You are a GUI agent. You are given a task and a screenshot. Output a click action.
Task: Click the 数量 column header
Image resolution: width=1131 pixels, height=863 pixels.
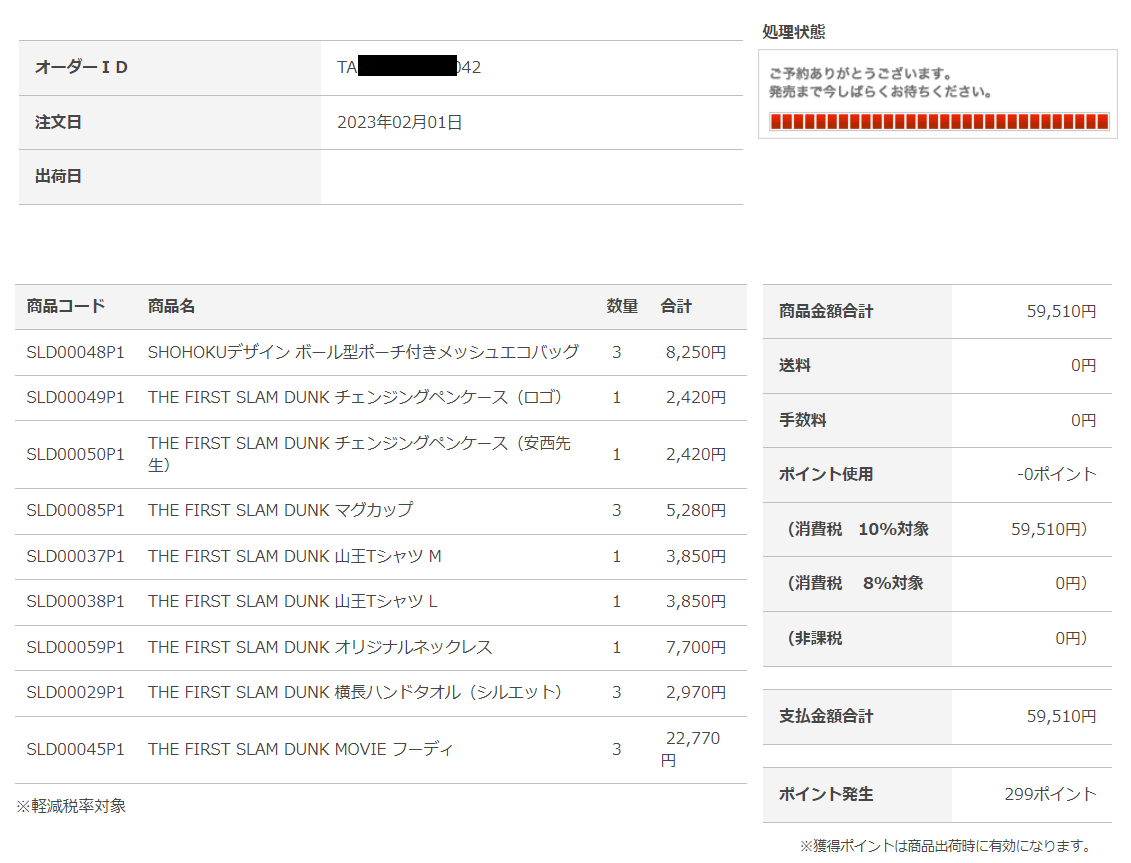(622, 306)
